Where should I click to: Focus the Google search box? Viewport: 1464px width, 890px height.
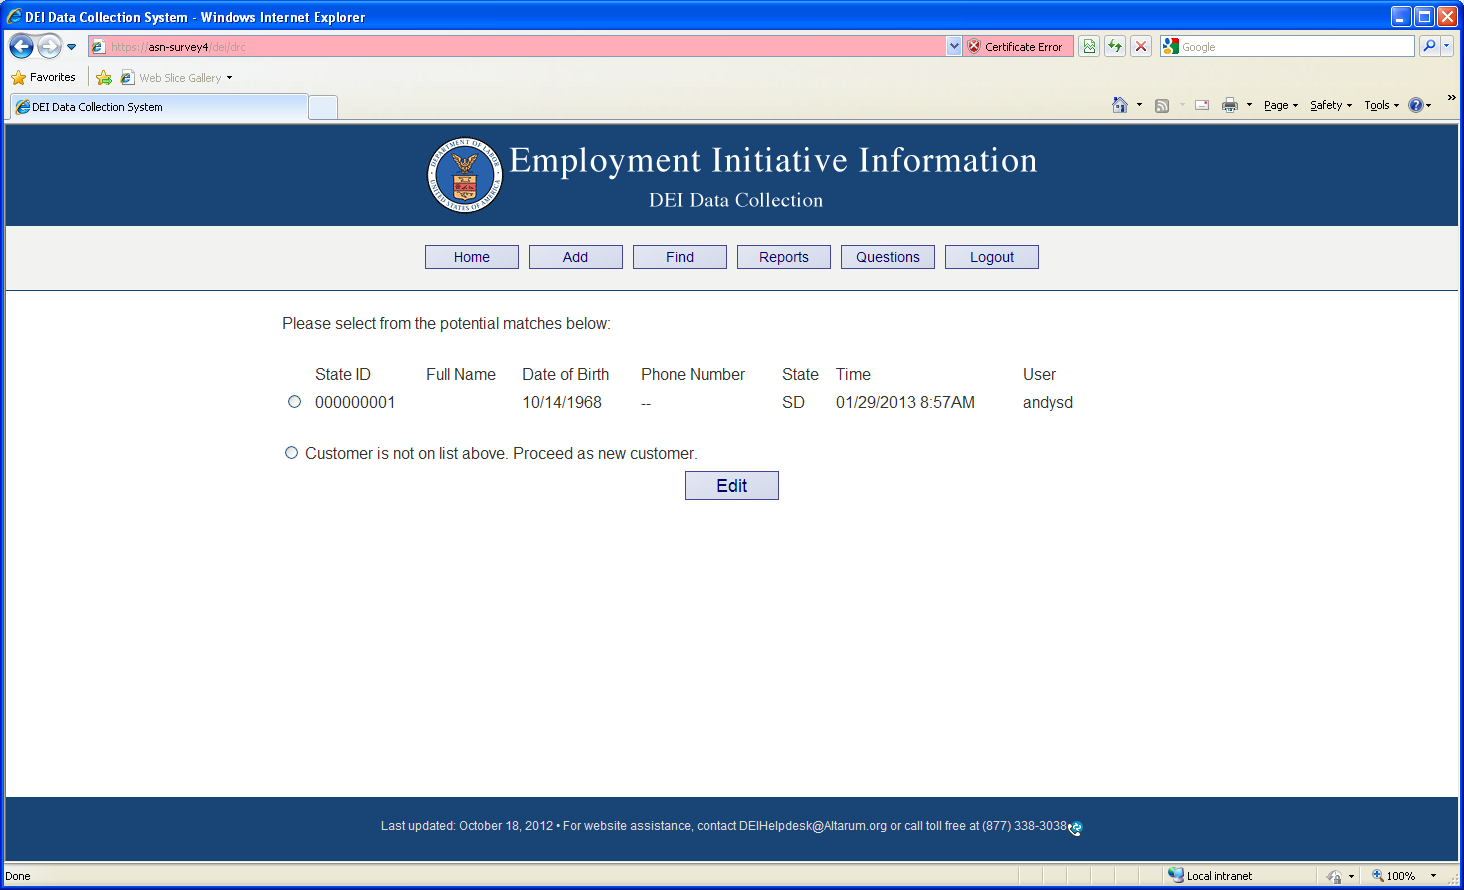[x=1297, y=47]
